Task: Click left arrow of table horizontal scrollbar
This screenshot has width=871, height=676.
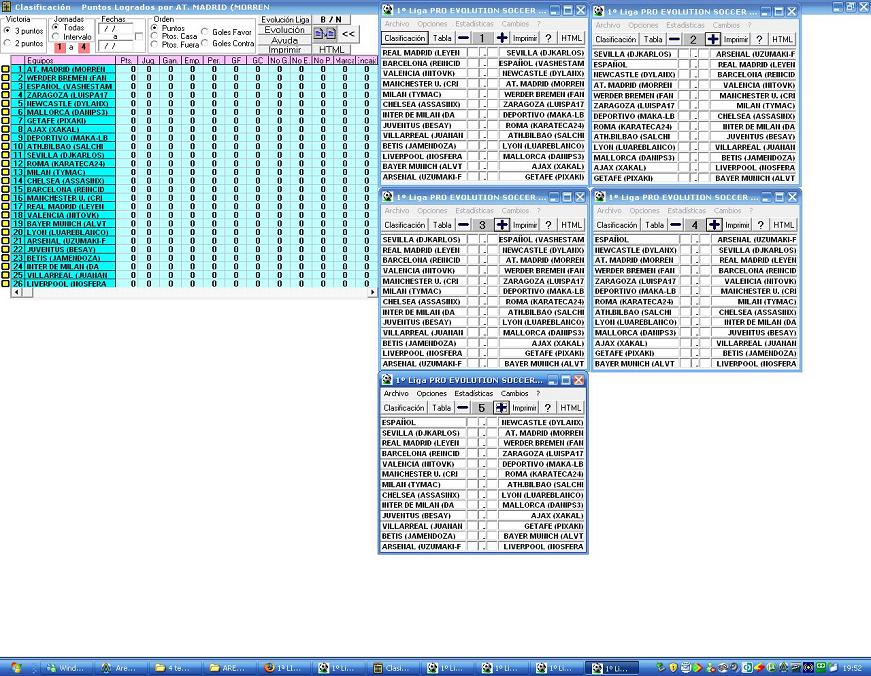Action: click(x=16, y=292)
